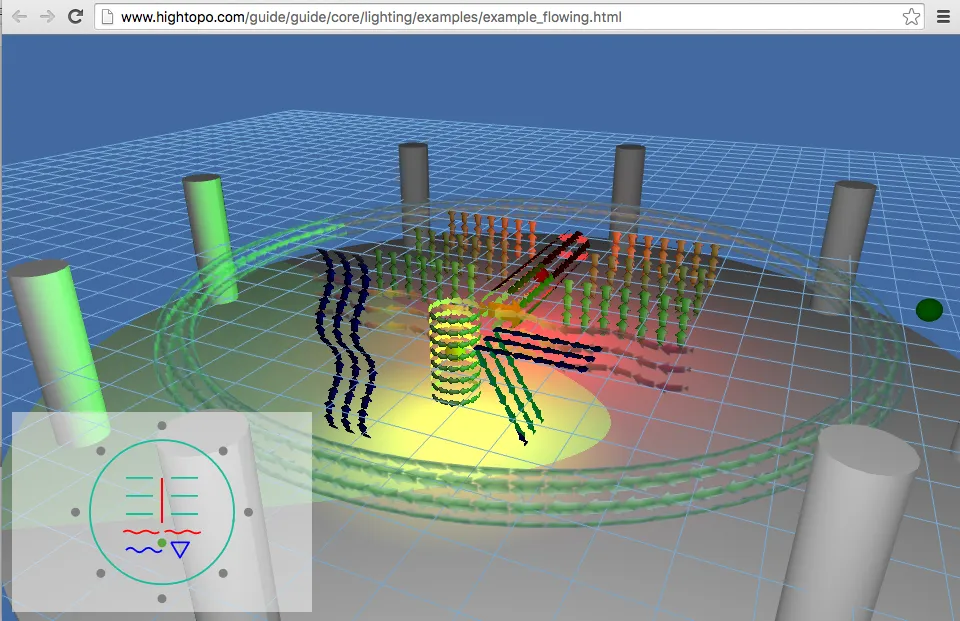Open the browser hamburger menu
960x621 pixels.
pyautogui.click(x=943, y=16)
